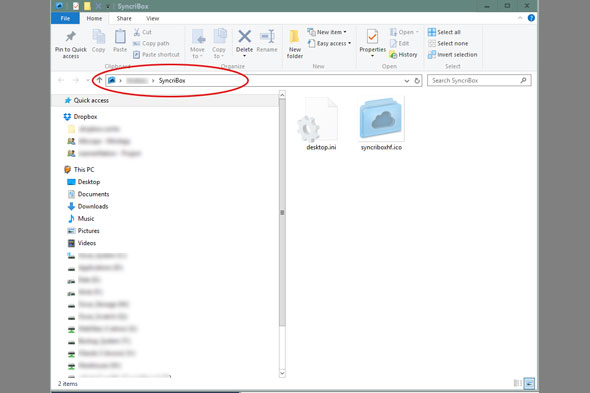The height and width of the screenshot is (393, 590).
Task: Switch to the View ribbon tab
Action: (x=152, y=18)
